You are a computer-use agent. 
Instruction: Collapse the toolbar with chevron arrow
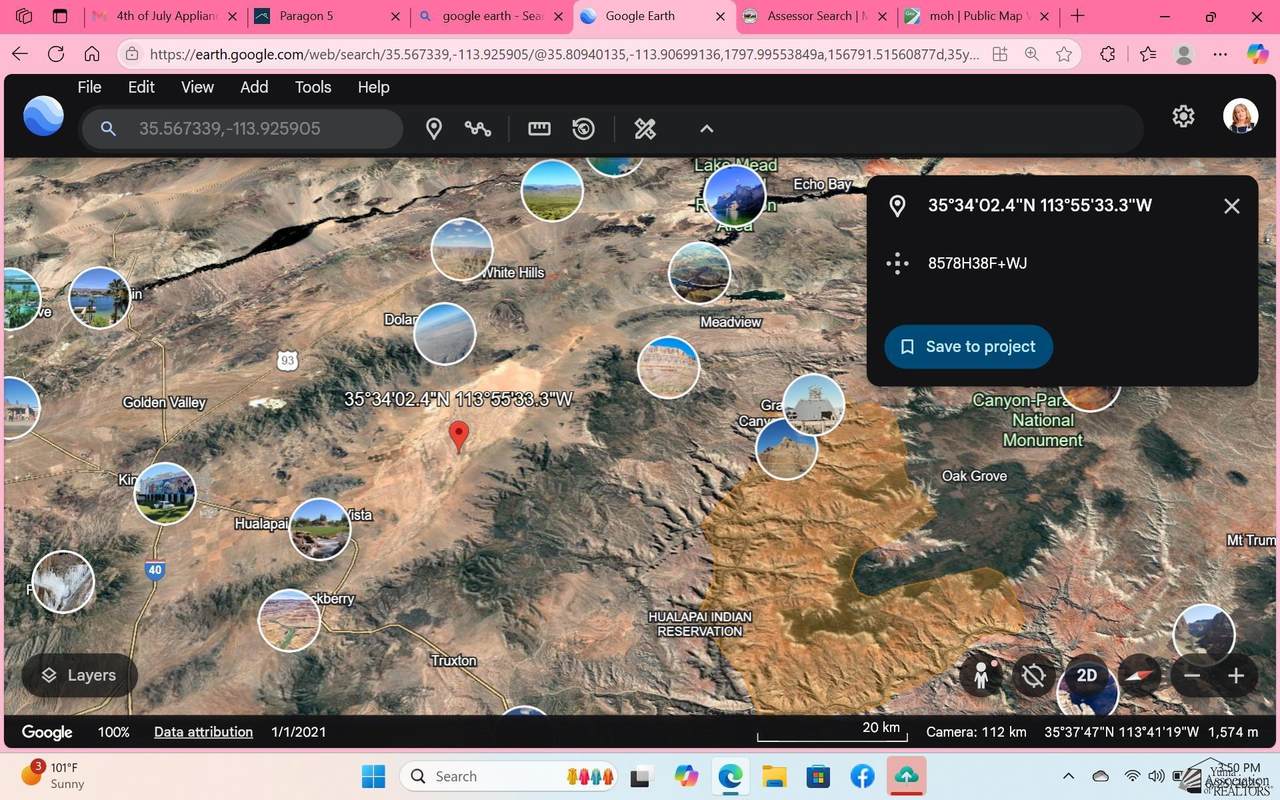706,129
